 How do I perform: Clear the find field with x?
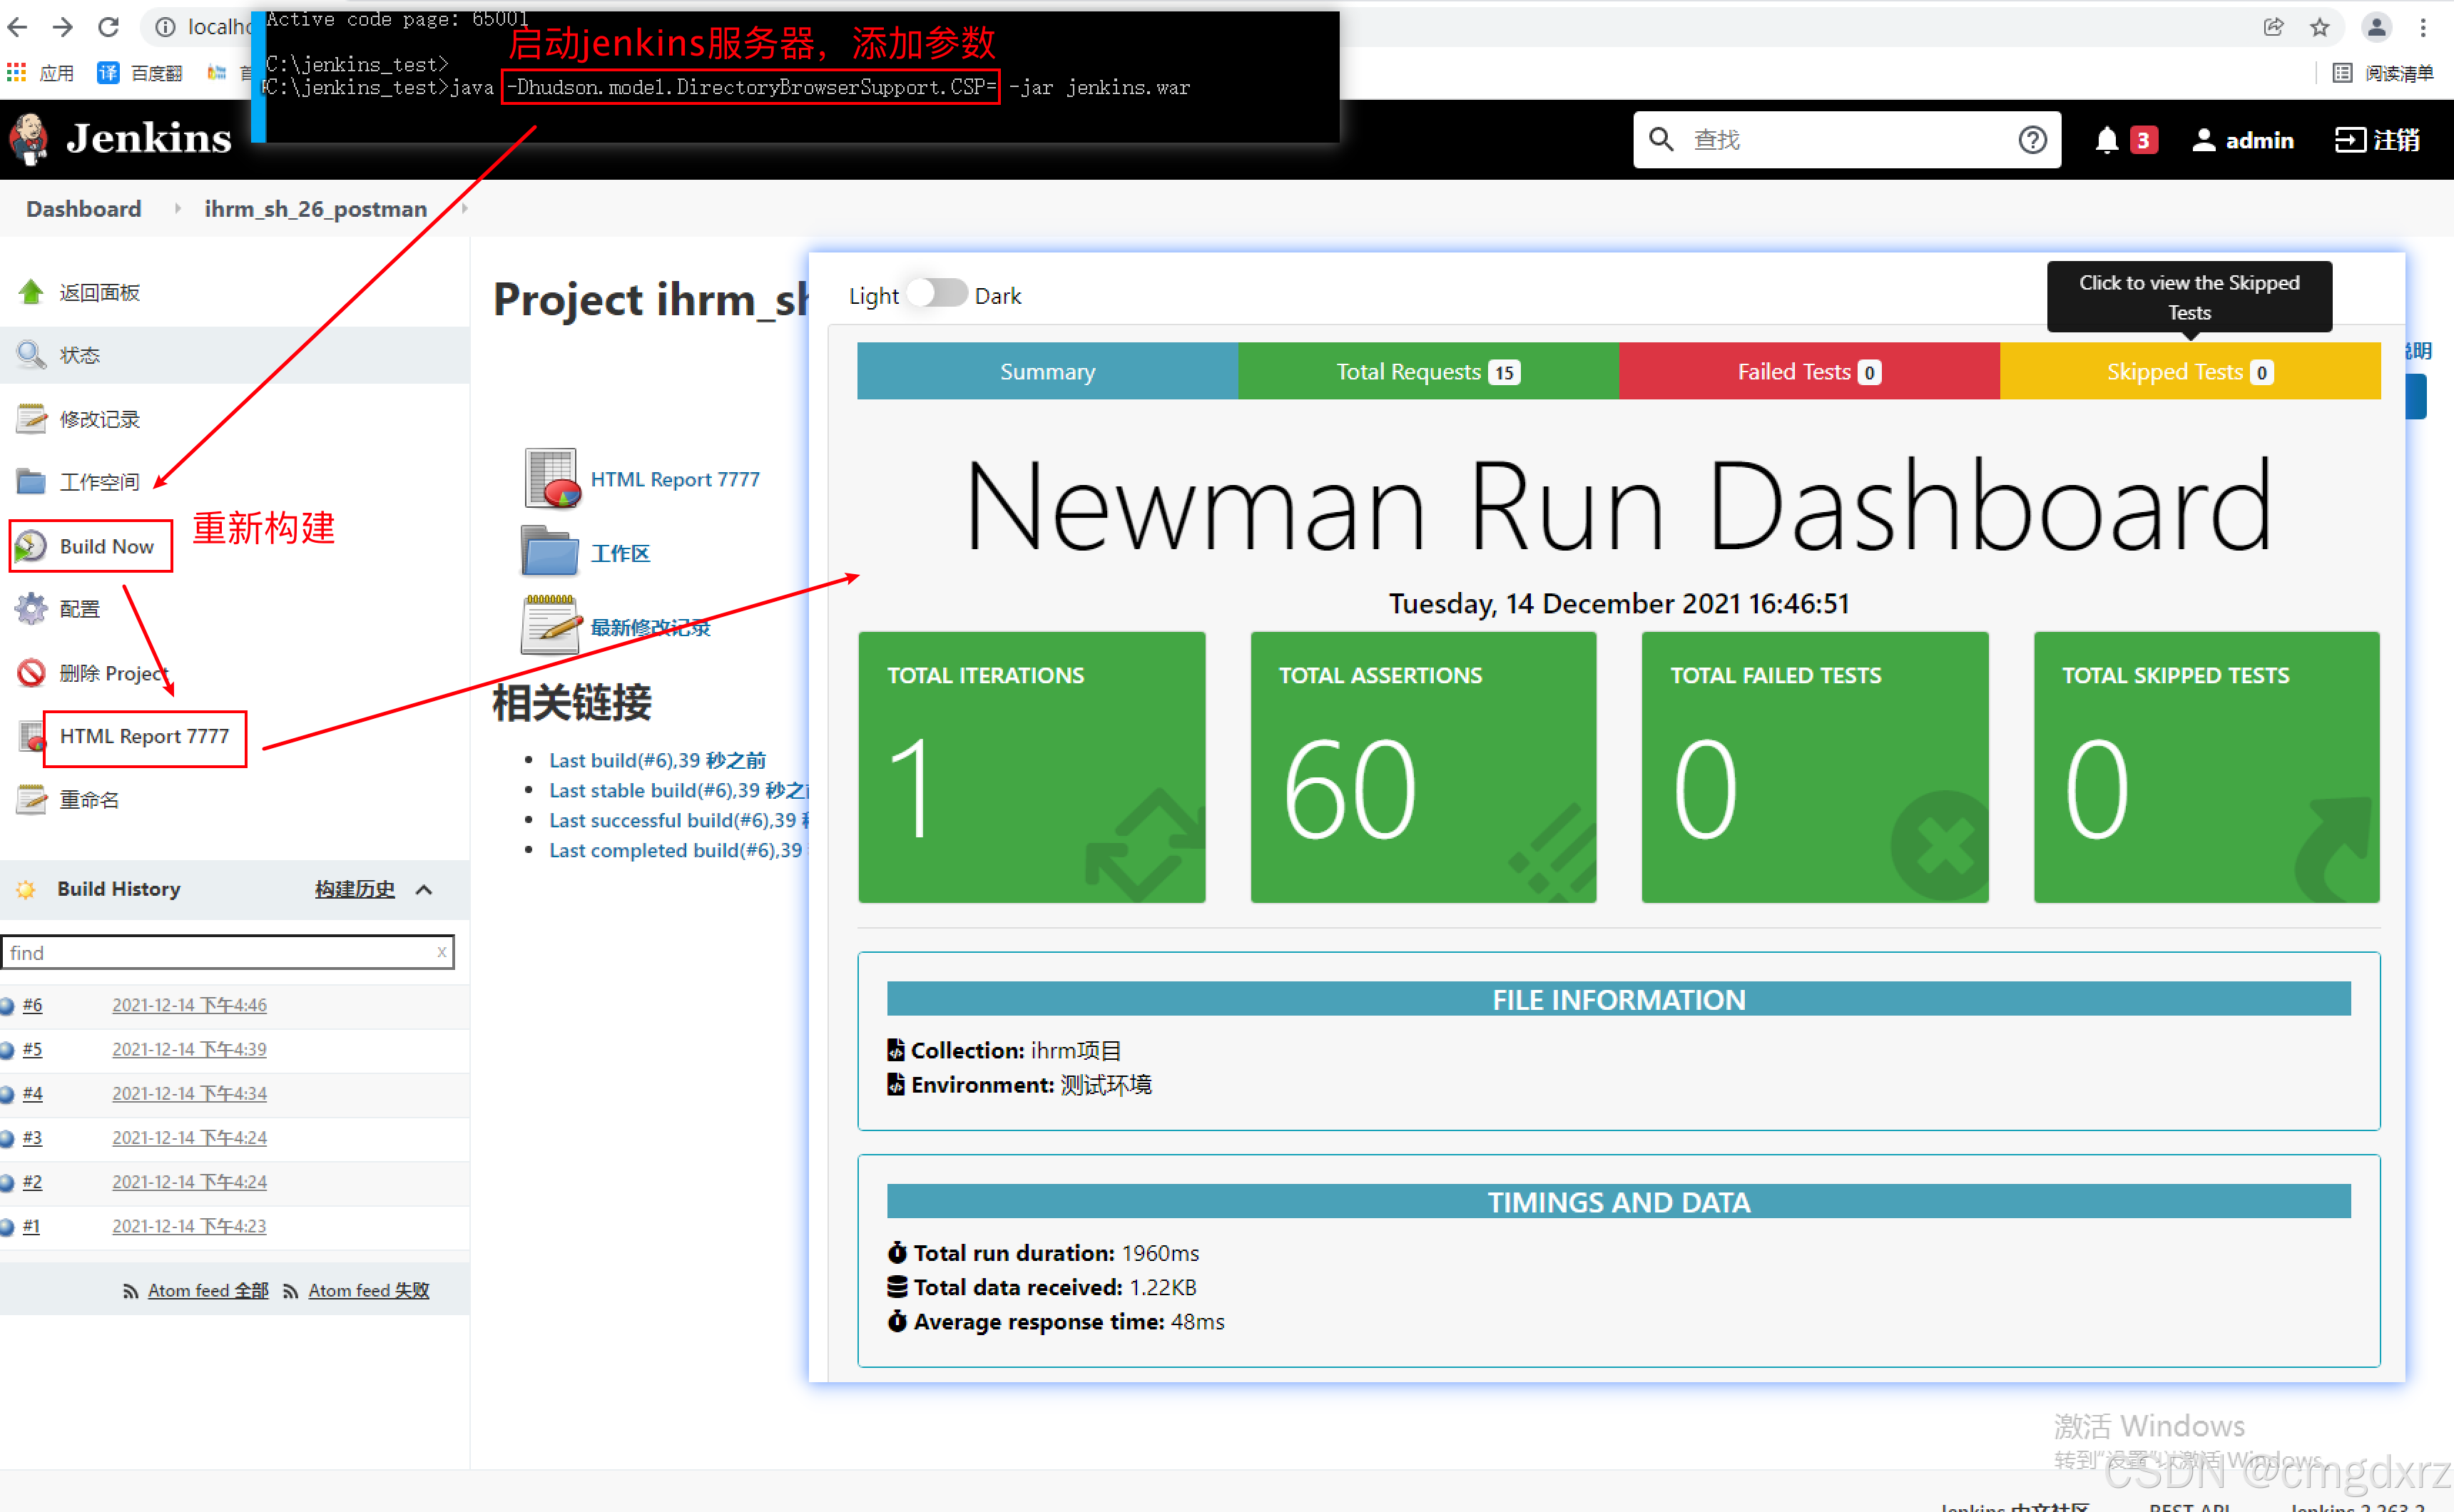pyautogui.click(x=441, y=952)
